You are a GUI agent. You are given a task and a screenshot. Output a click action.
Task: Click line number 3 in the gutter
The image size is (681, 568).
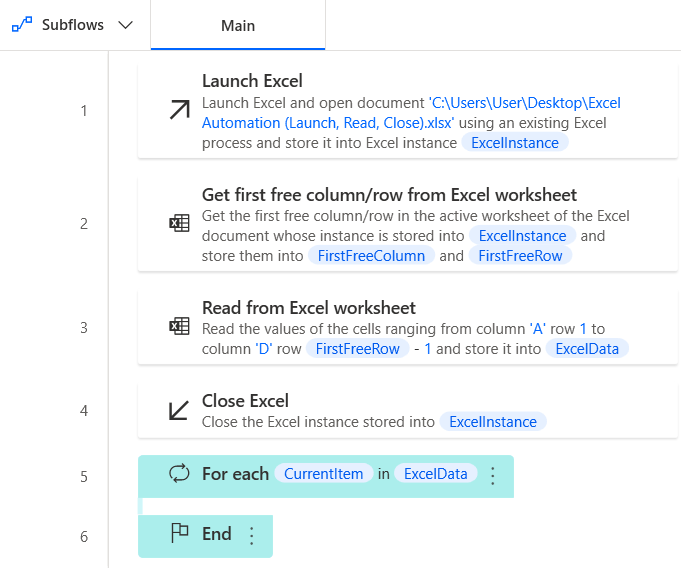[x=84, y=327]
